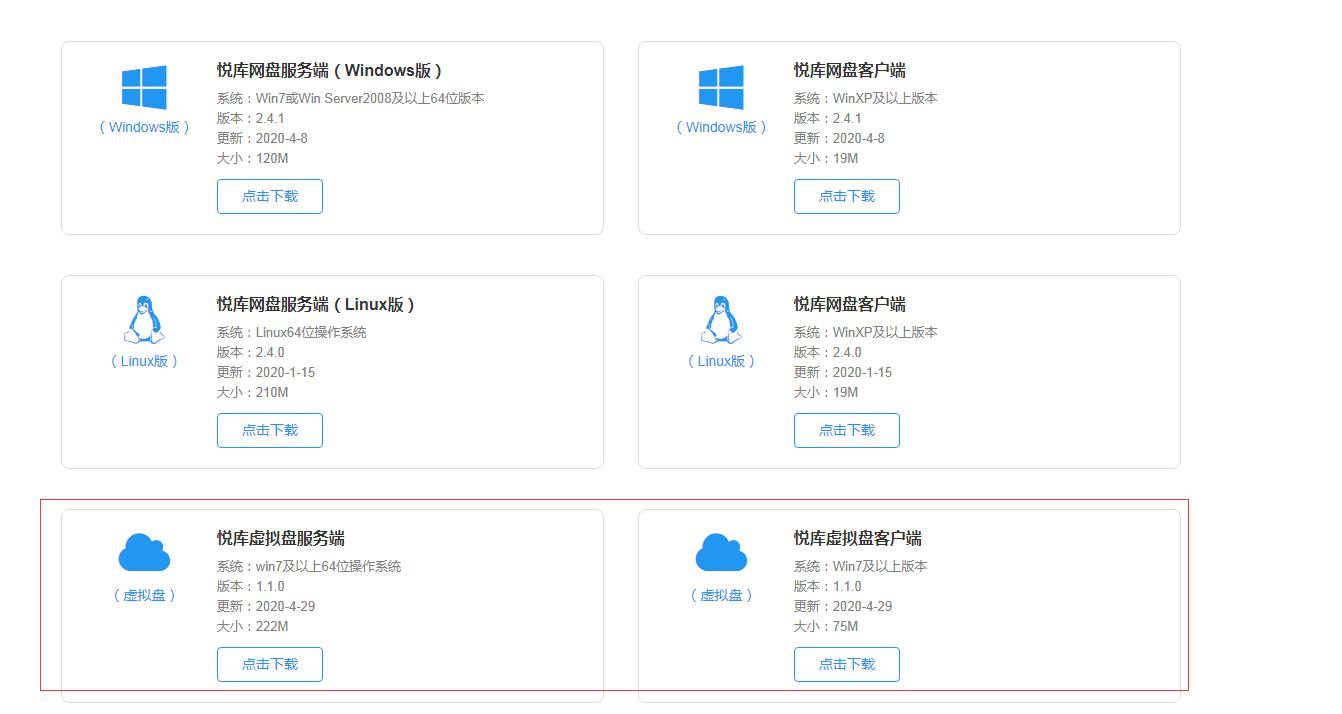Click title 悦库虚拟盘客户端
The image size is (1342, 714).
pyautogui.click(x=858, y=538)
